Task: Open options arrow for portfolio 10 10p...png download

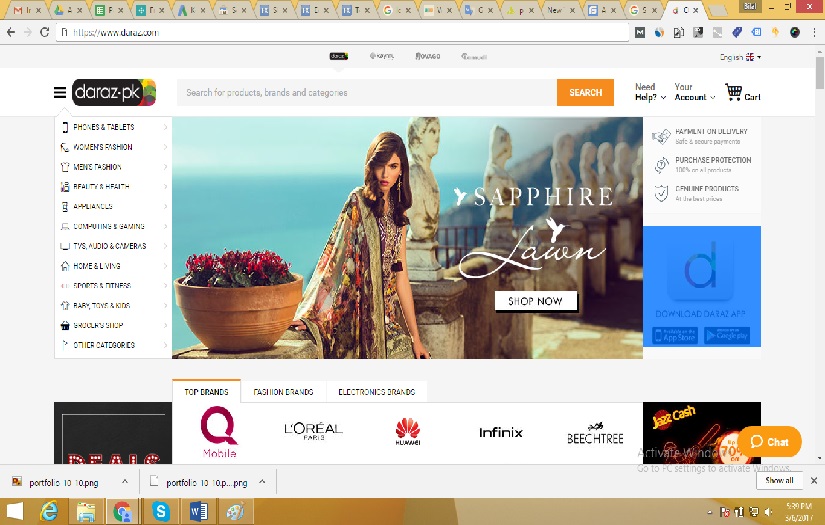Action: 262,481
